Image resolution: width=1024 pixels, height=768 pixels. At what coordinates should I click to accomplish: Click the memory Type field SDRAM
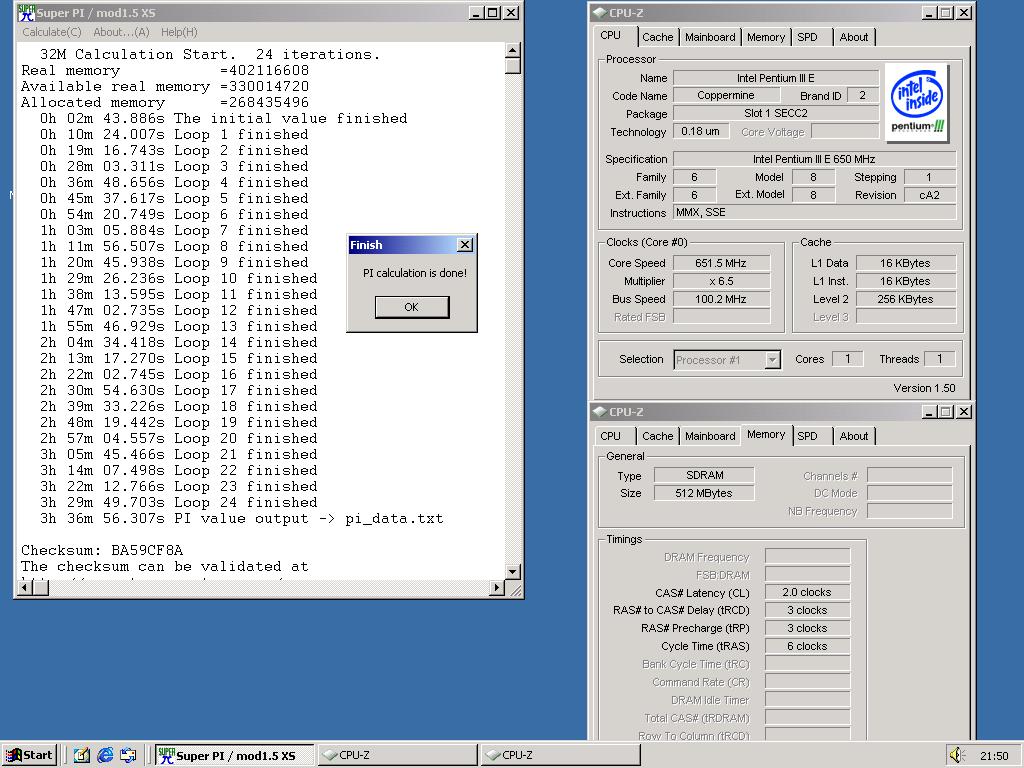tap(704, 475)
